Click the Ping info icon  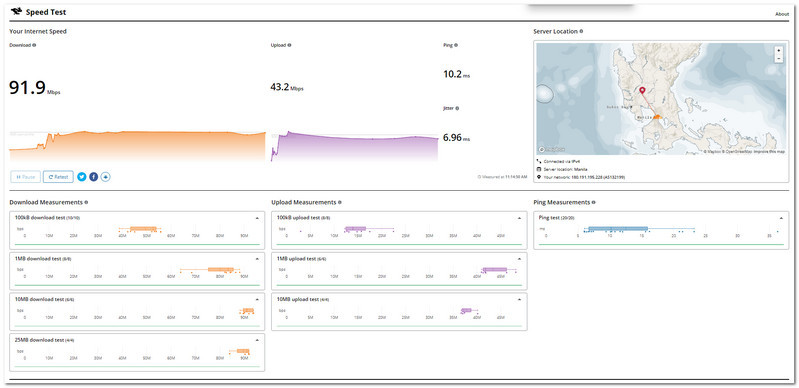456,45
